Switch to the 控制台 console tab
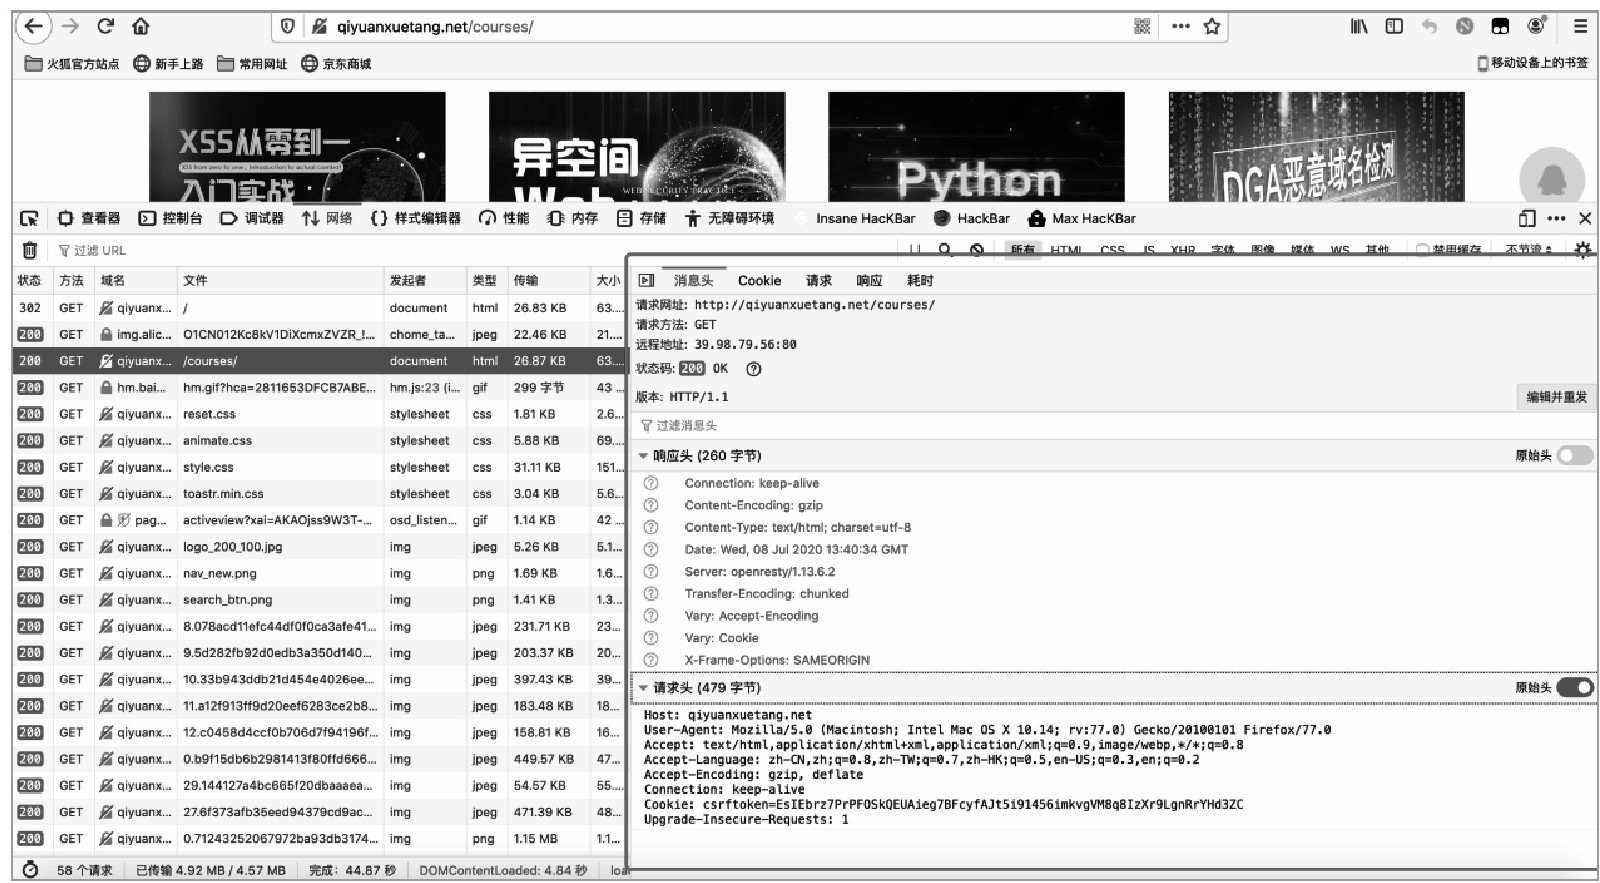This screenshot has width=1600, height=883. point(170,218)
